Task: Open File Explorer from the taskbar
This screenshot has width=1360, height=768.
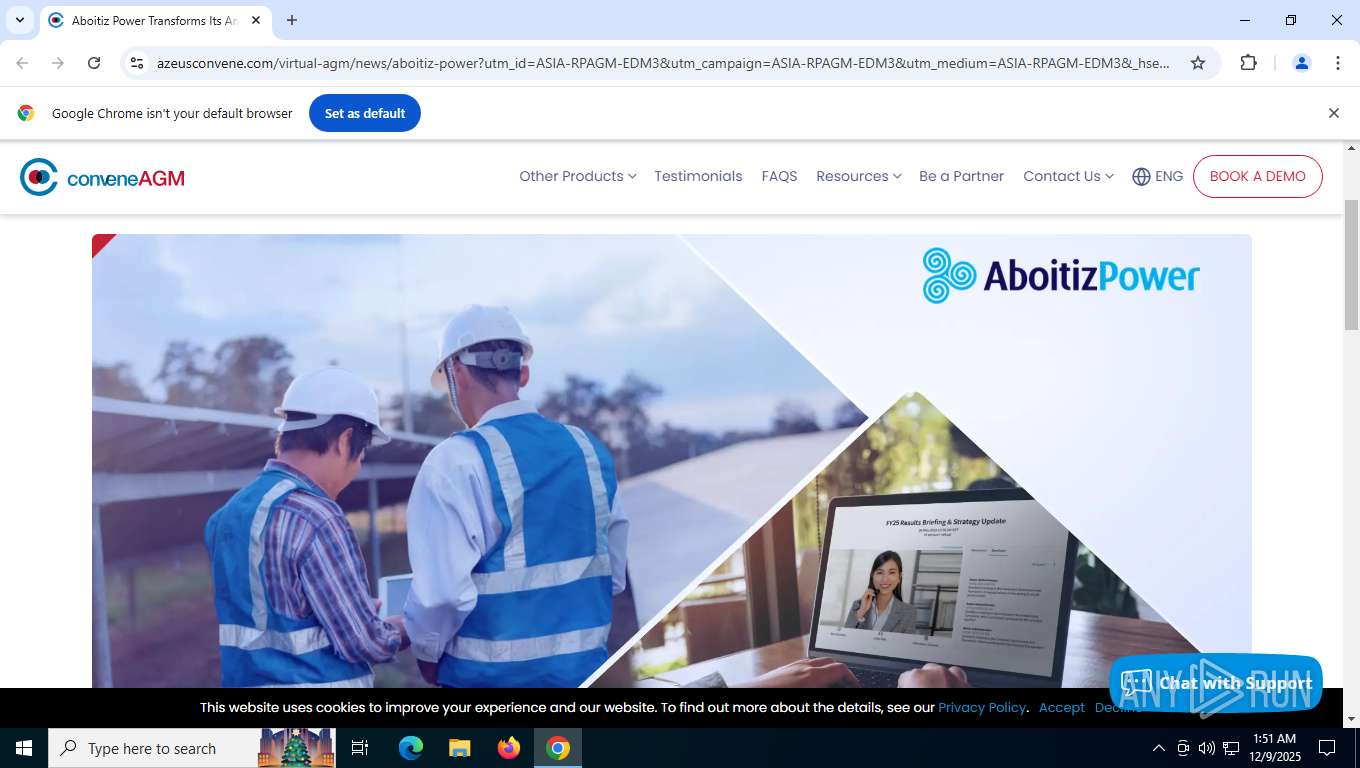Action: 459,748
